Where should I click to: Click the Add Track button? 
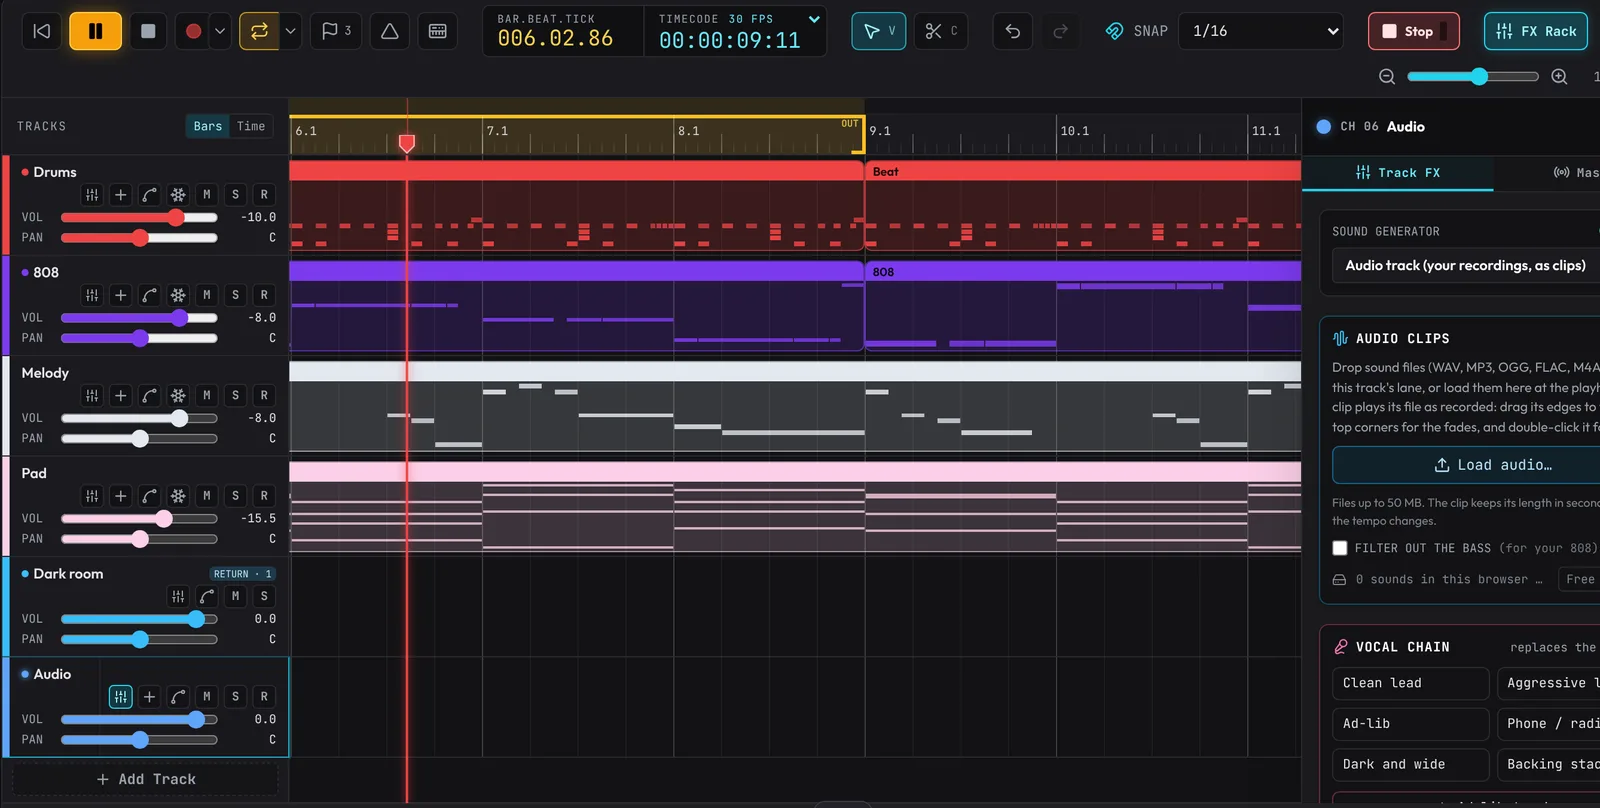pos(146,779)
